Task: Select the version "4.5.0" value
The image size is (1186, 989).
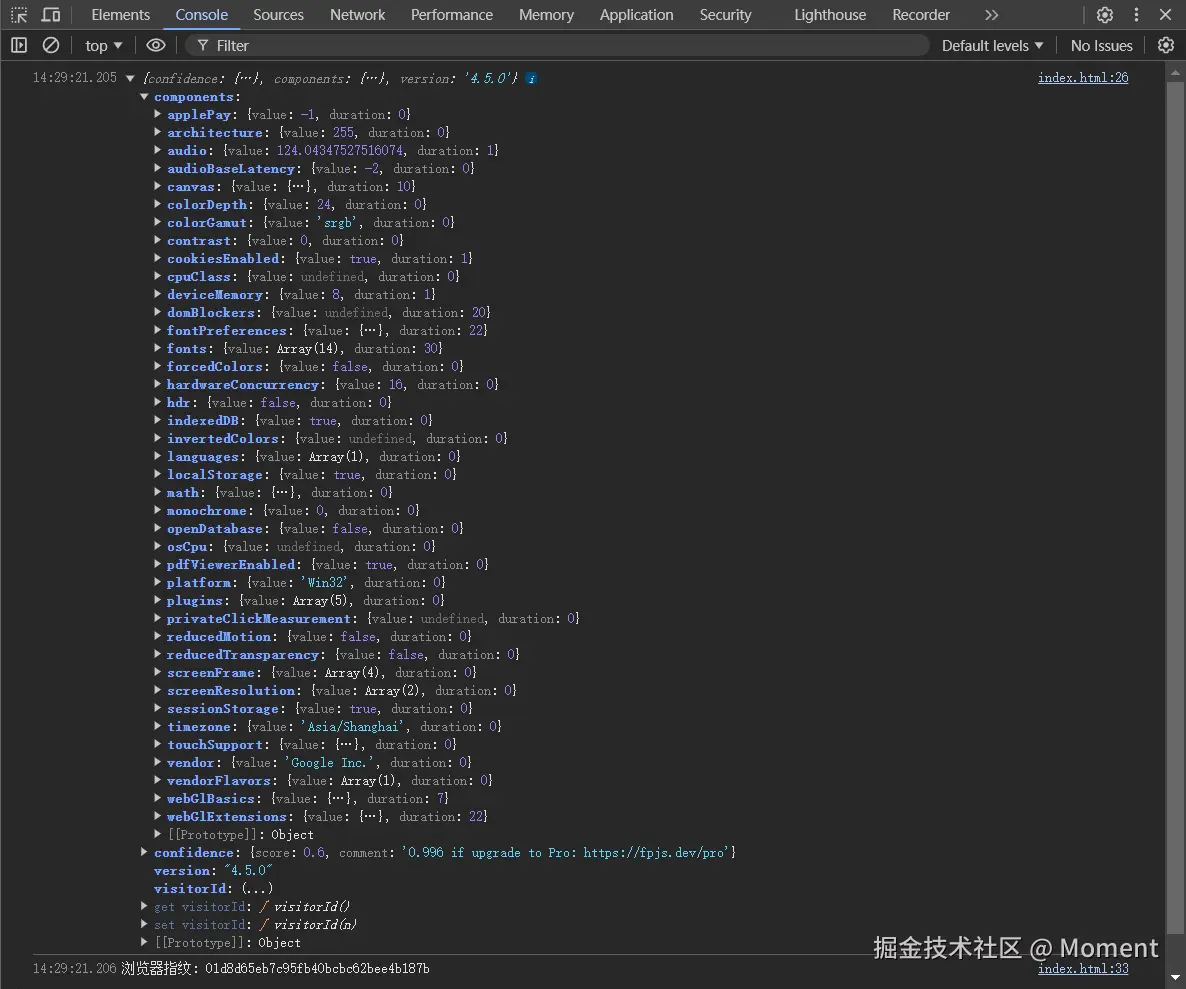Action: point(248,870)
